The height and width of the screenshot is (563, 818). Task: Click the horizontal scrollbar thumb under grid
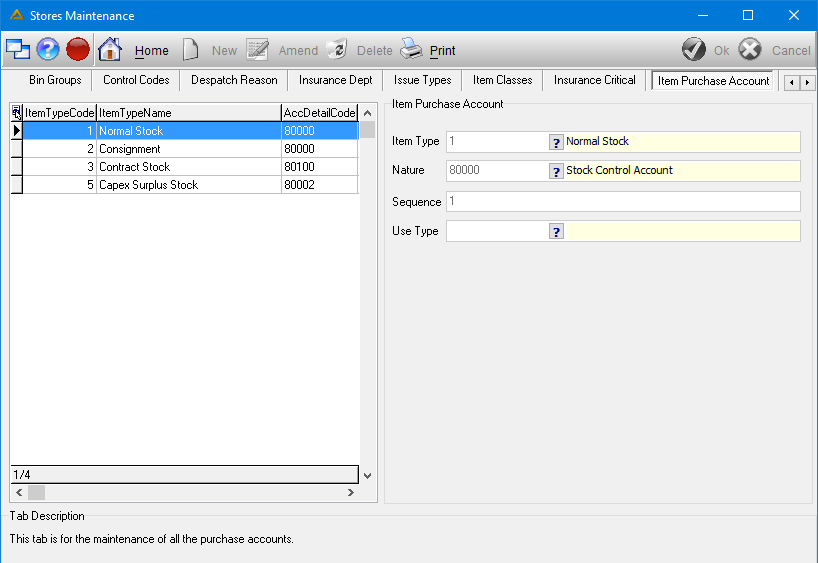37,492
